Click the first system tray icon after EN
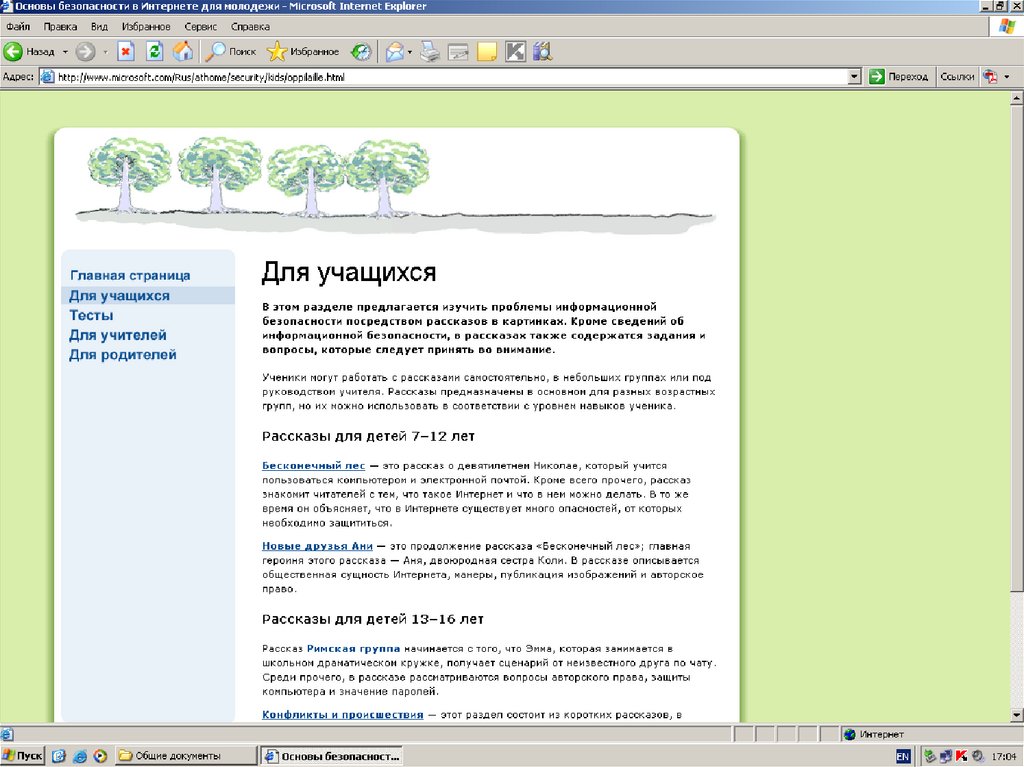 [930, 756]
